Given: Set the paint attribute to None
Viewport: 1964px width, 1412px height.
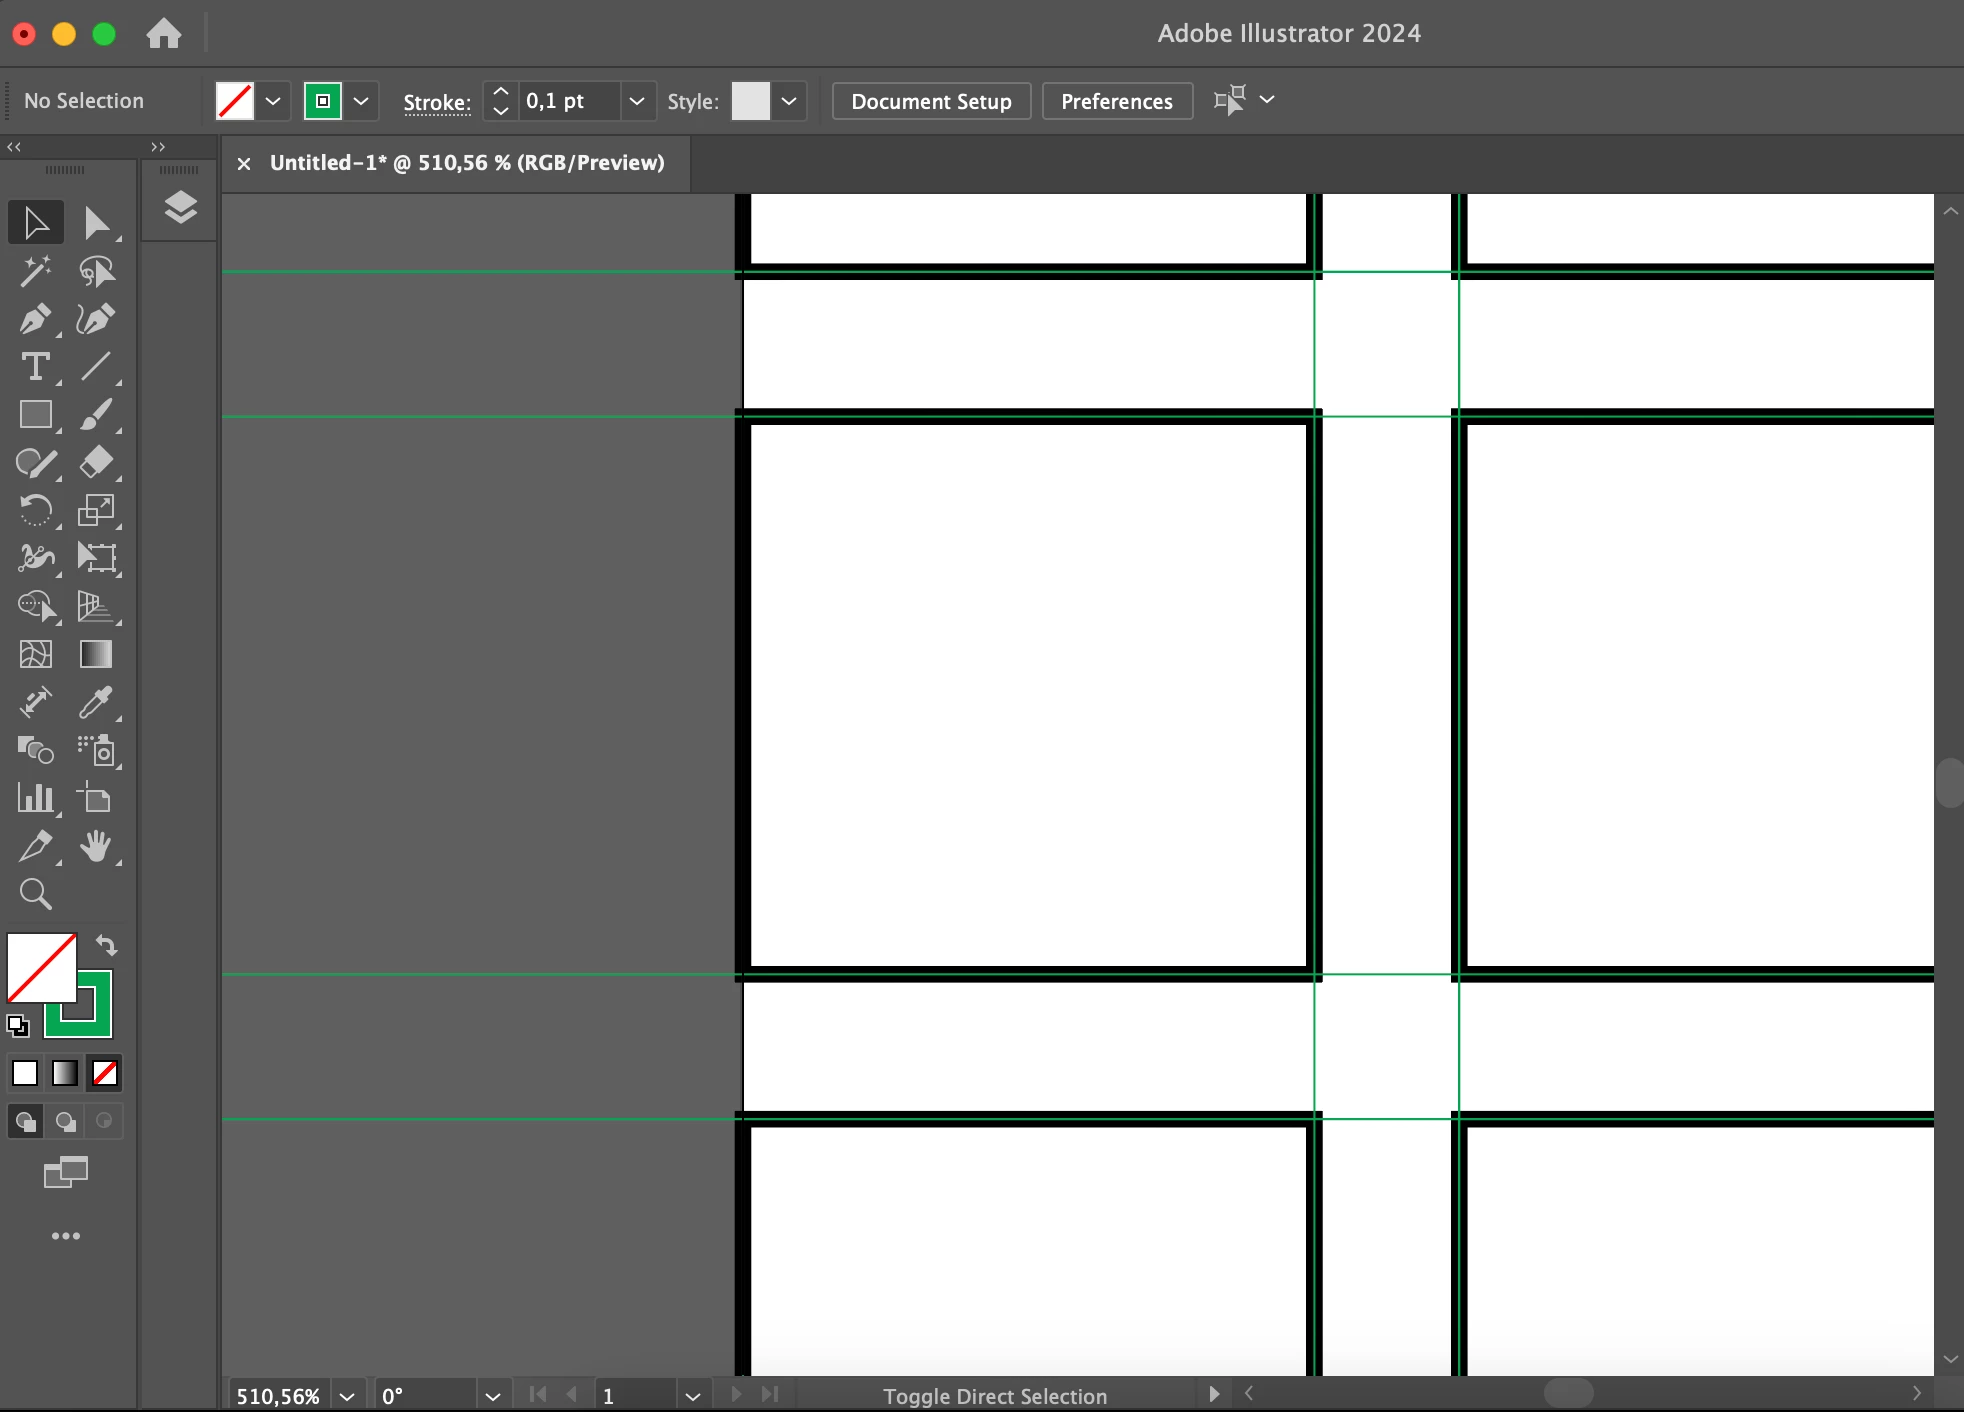Looking at the screenshot, I should pos(105,1073).
